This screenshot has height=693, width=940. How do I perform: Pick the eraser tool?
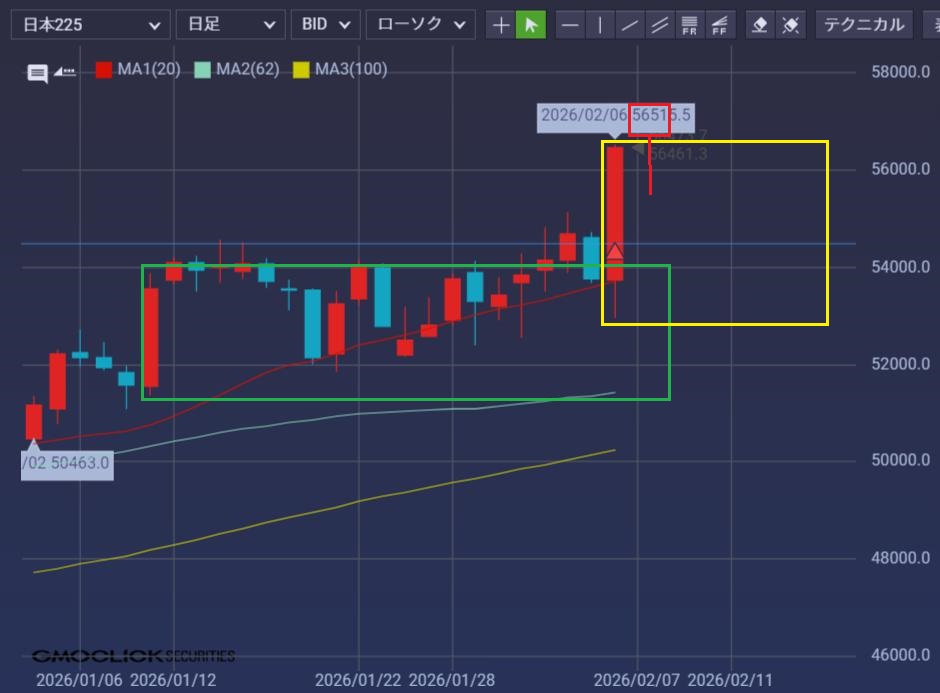click(760, 24)
